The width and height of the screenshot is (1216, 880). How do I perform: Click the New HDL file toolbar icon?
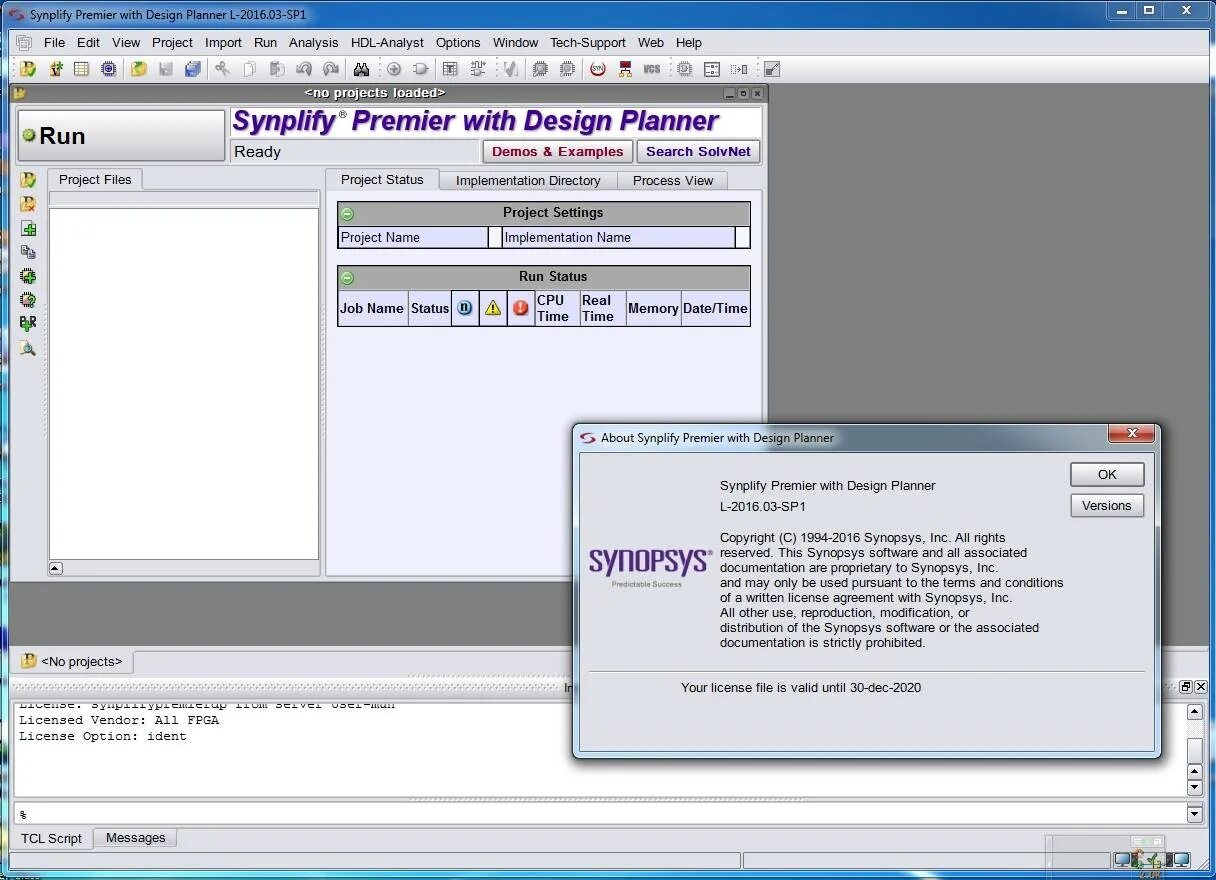56,69
